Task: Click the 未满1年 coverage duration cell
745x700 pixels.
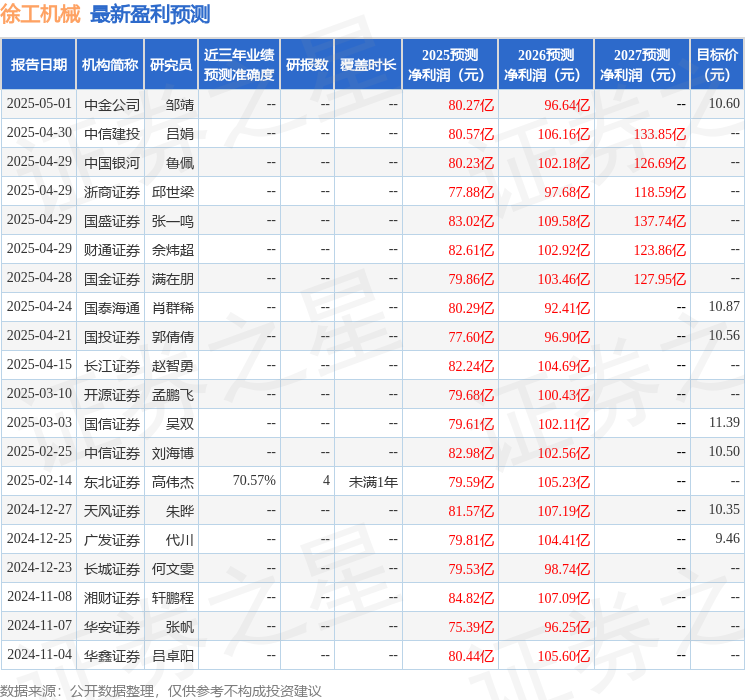Action: [373, 482]
